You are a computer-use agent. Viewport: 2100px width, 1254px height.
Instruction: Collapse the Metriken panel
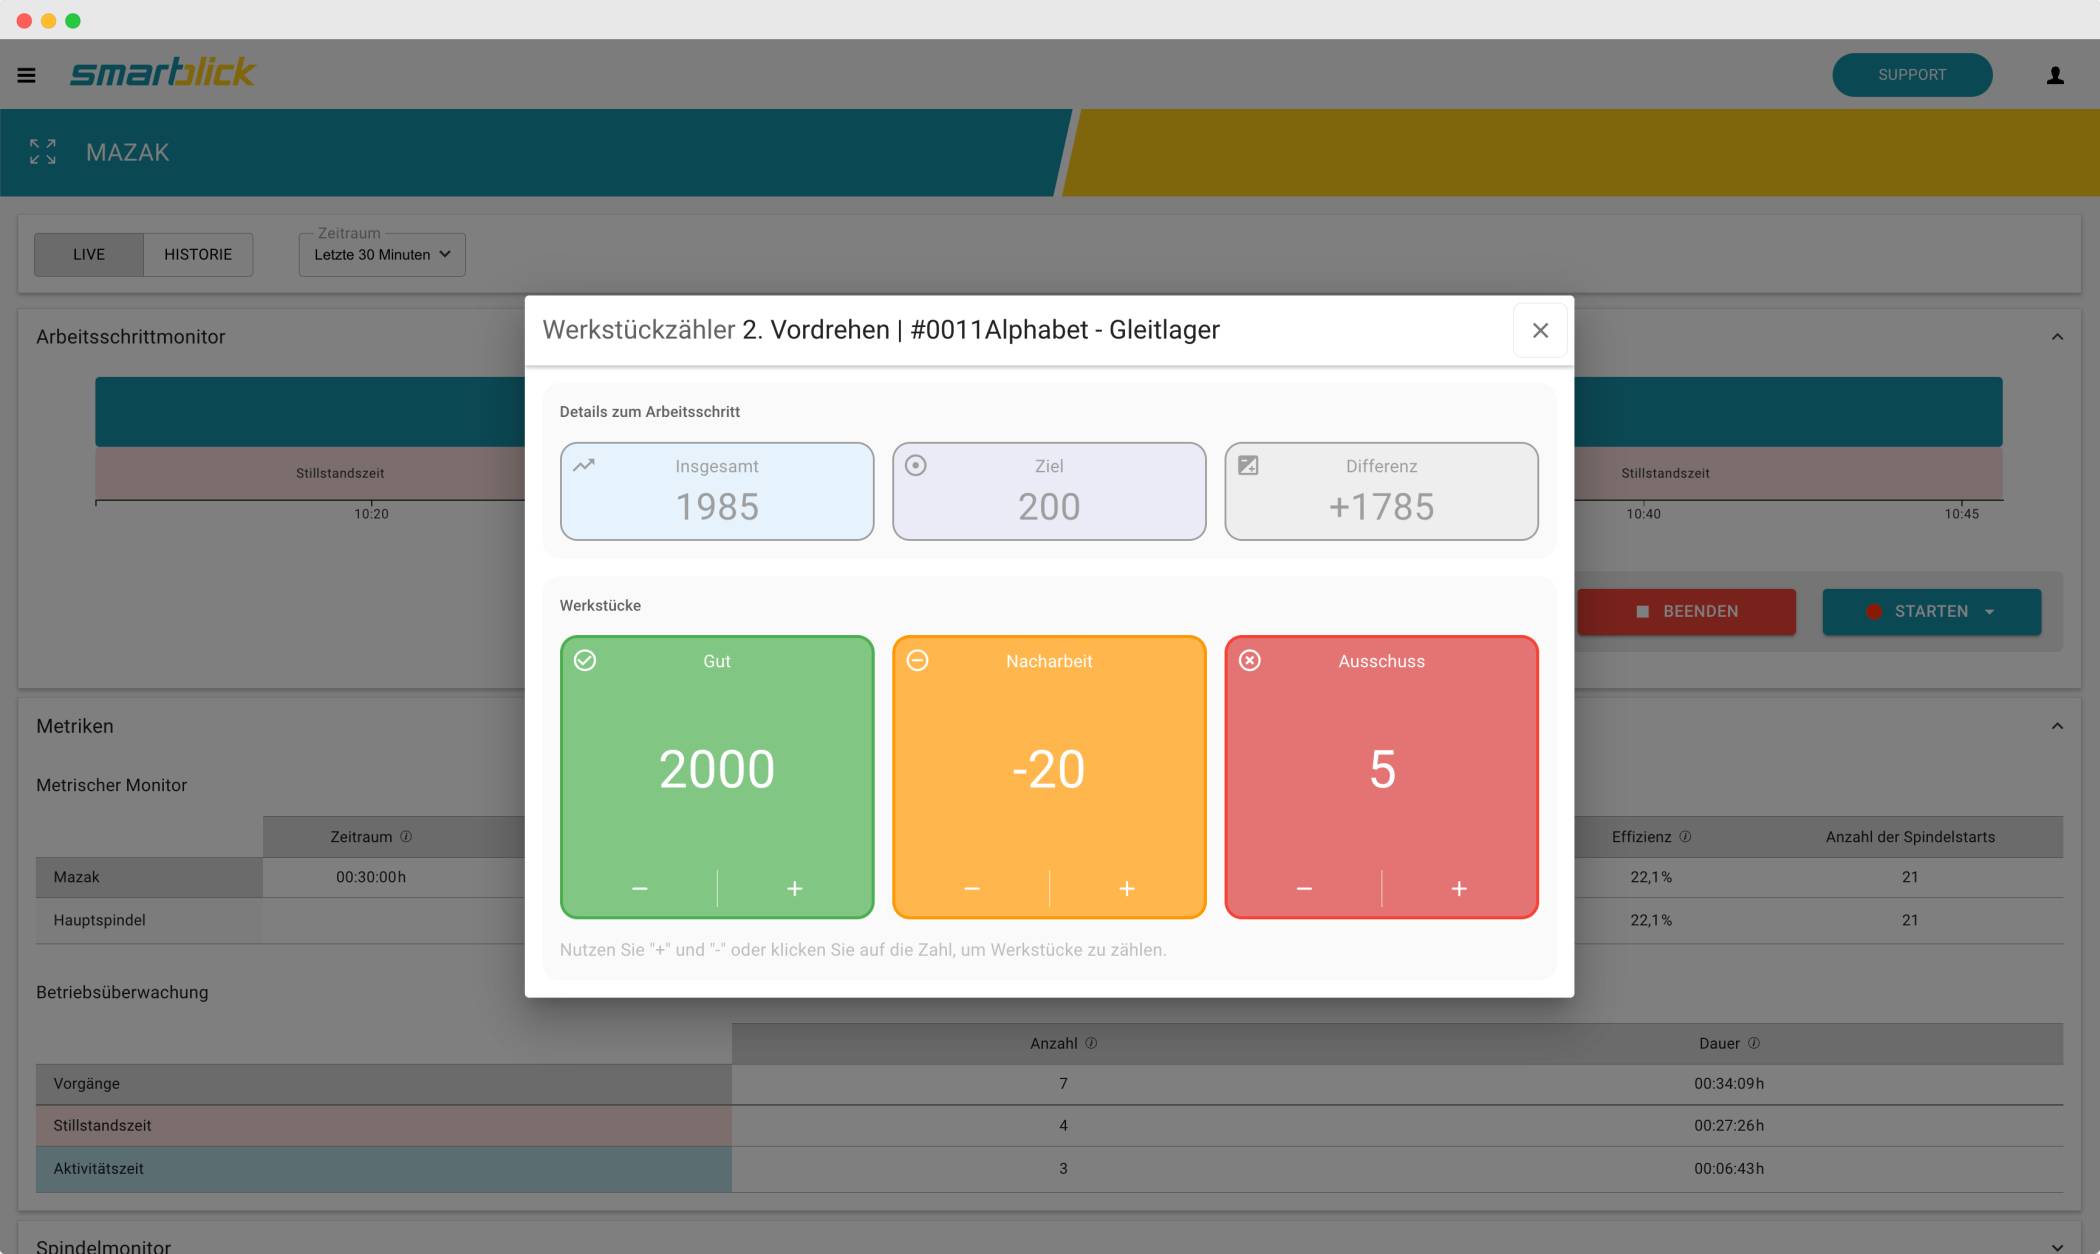point(2057,726)
